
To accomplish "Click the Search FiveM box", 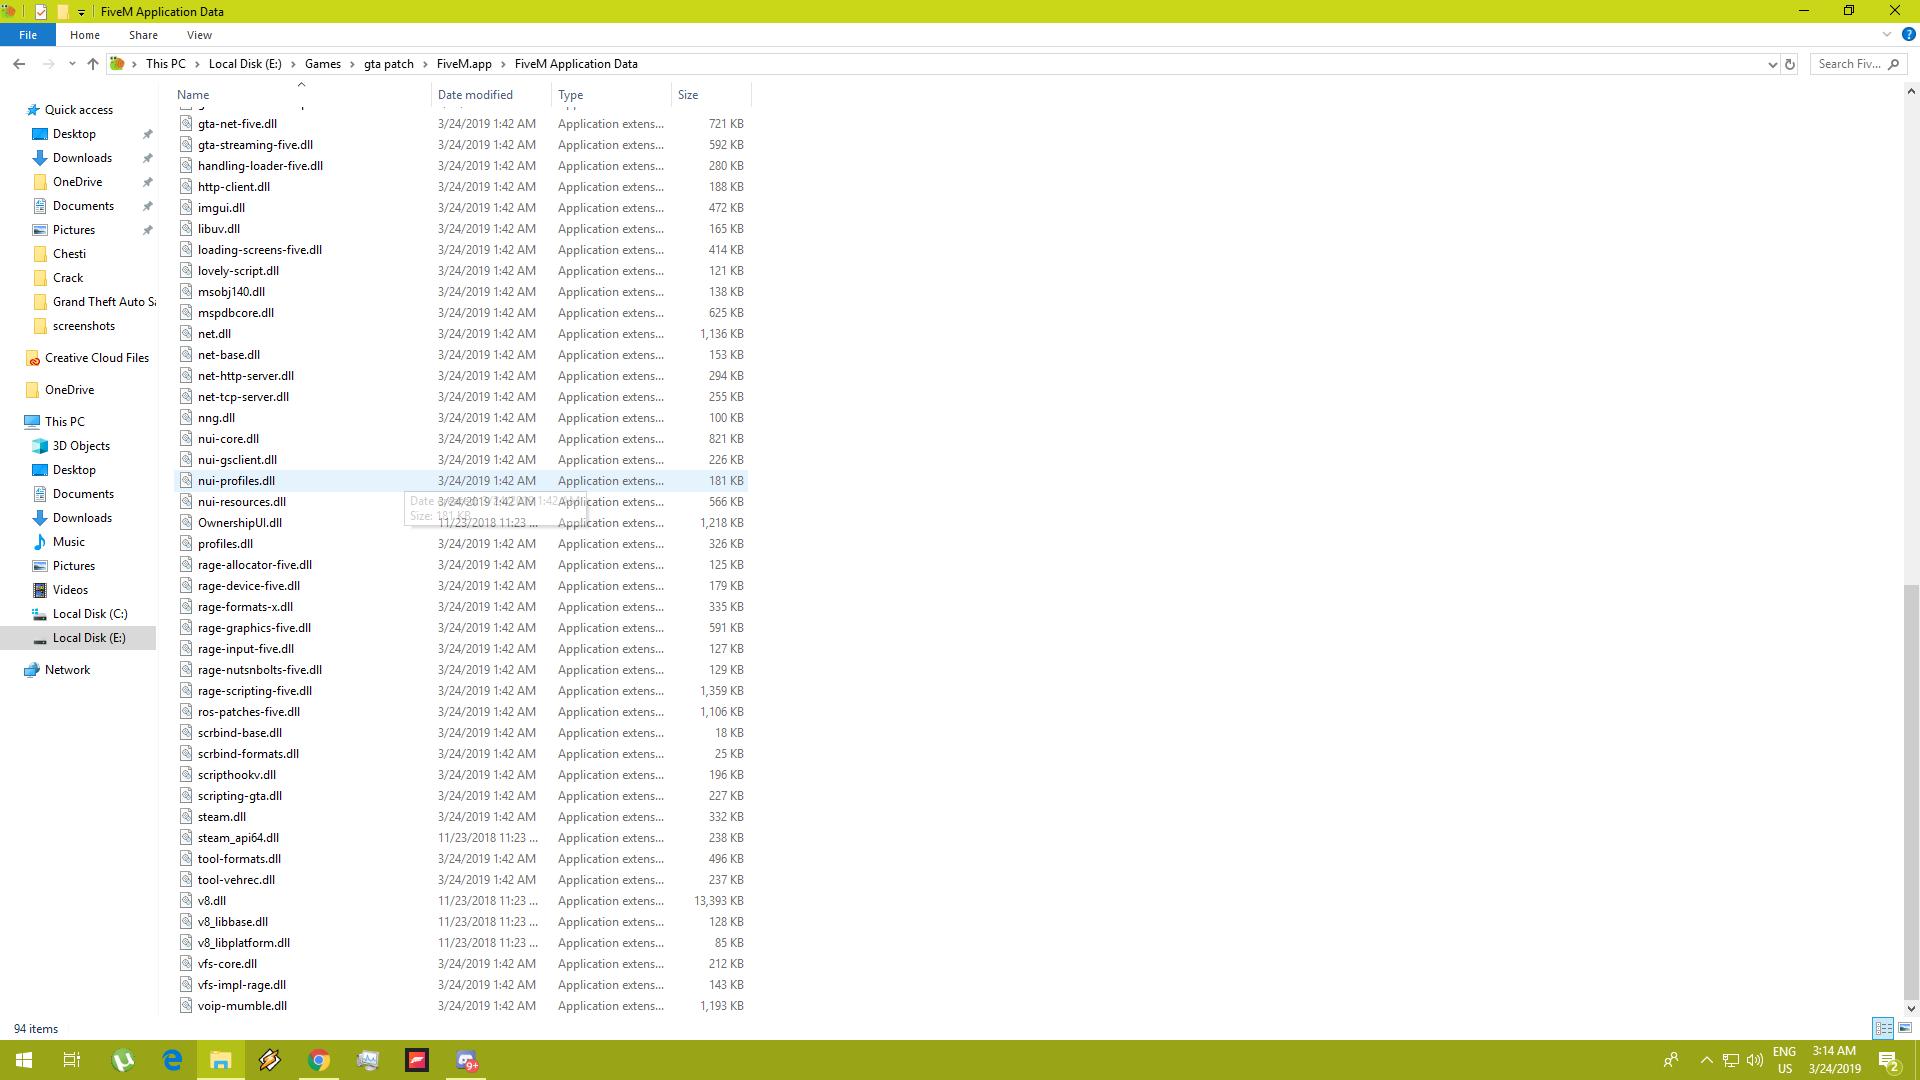I will pos(1858,64).
